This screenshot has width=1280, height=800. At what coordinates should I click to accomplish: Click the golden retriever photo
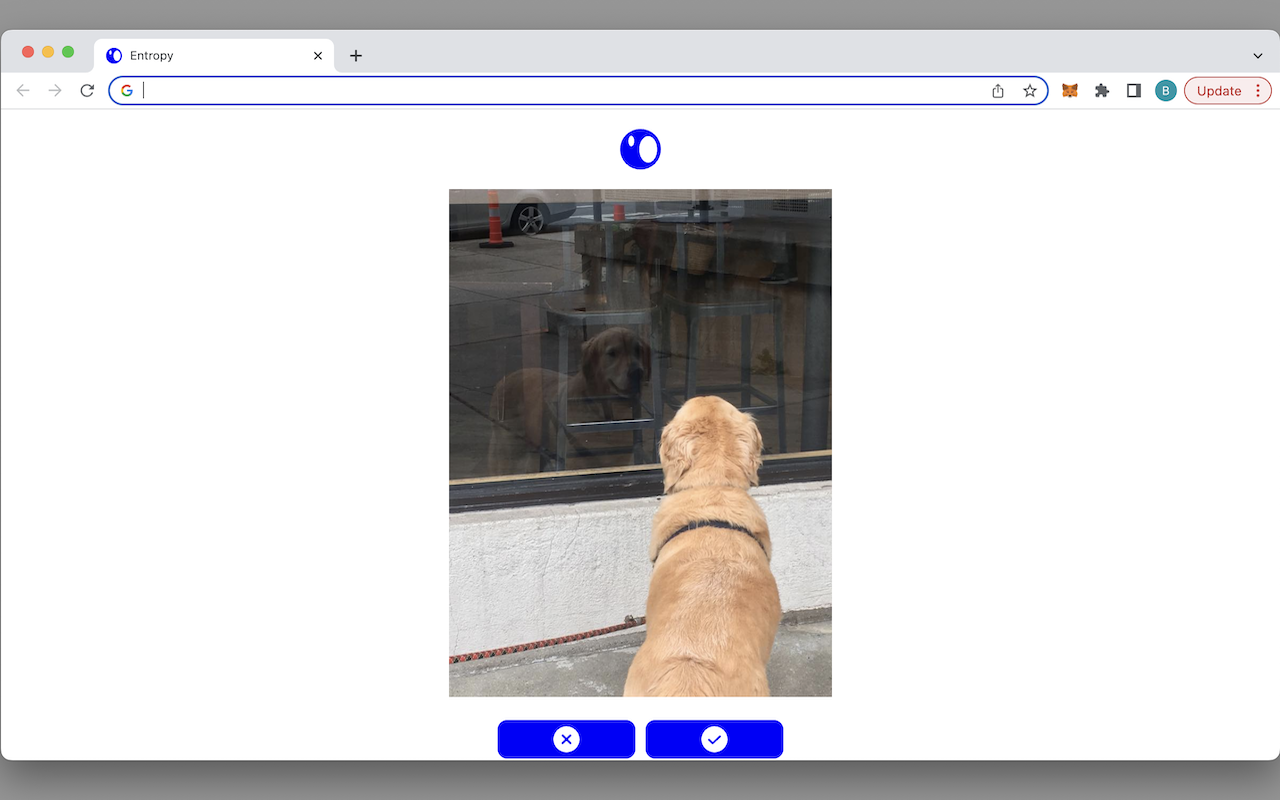tap(640, 442)
